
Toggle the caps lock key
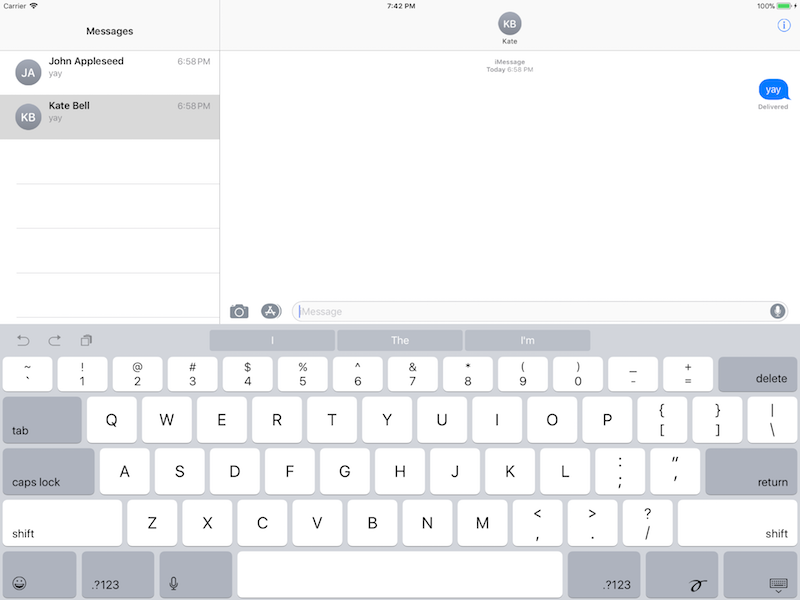[48, 471]
